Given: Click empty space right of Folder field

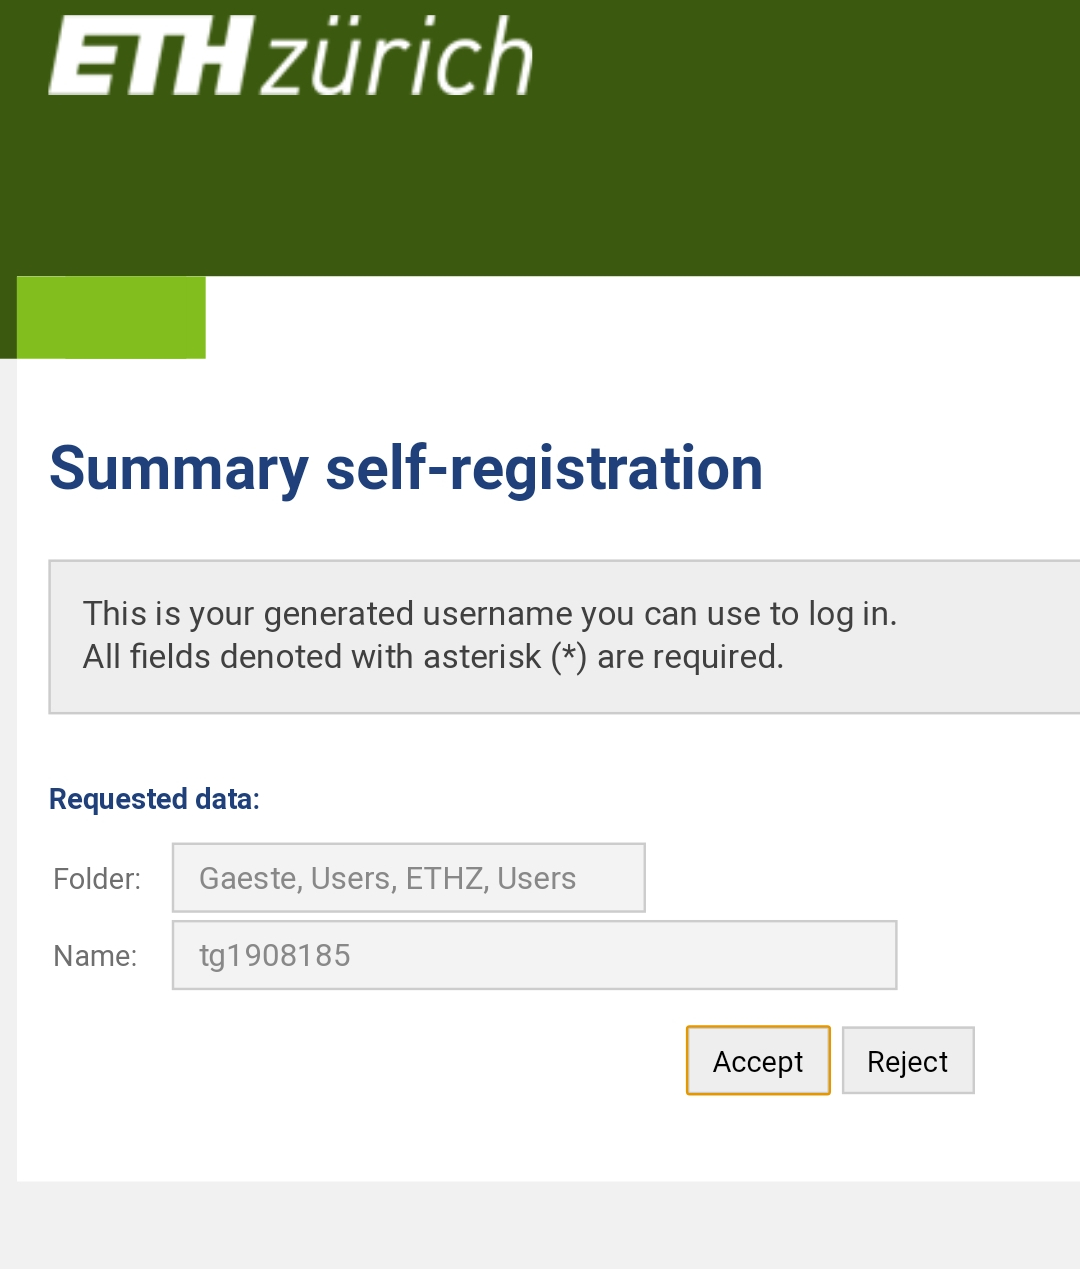Looking at the screenshot, I should [860, 878].
